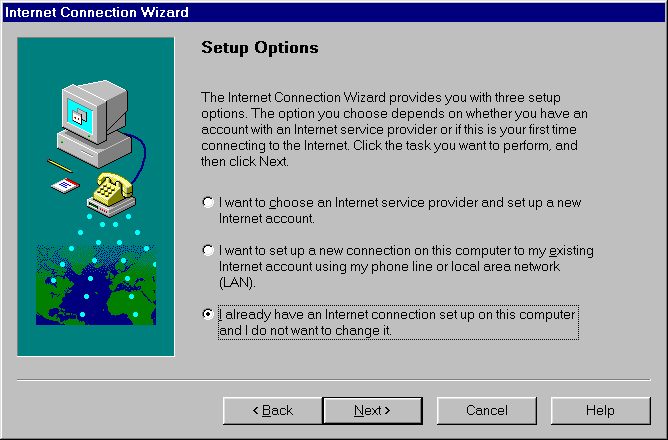This screenshot has height=440, width=668.
Task: Select the existing Internet account radio button
Action: pos(208,250)
